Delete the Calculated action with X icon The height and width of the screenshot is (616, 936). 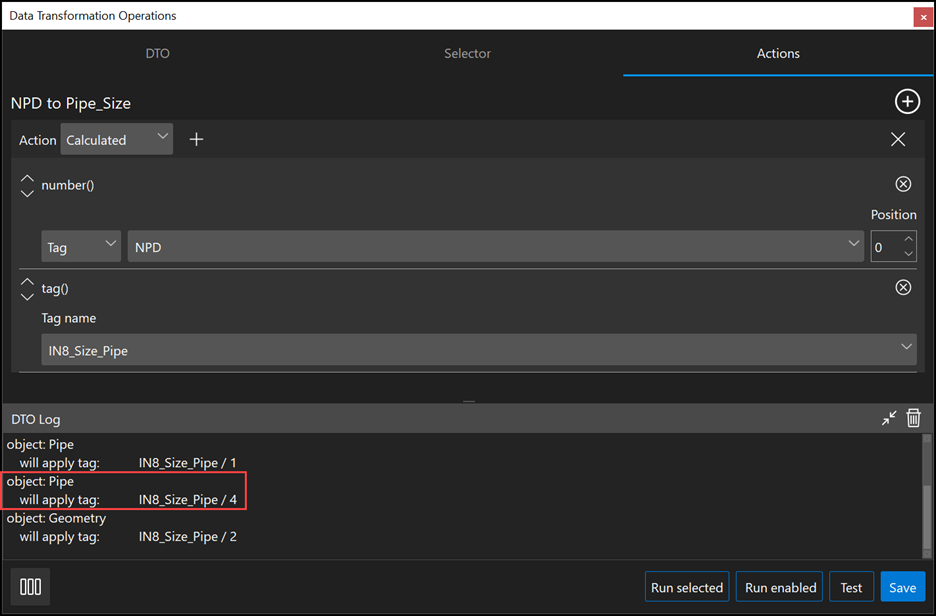tap(898, 140)
